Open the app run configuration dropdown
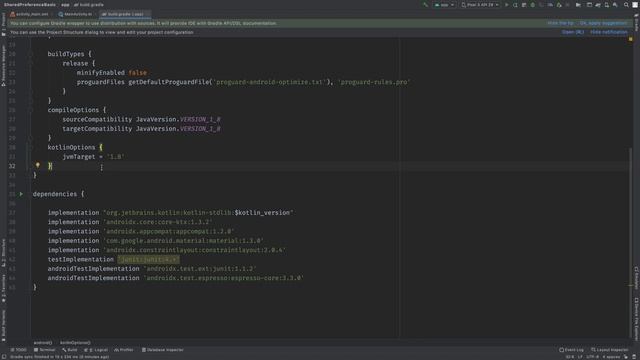Viewport: 640px width, 360px height. tap(444, 5)
